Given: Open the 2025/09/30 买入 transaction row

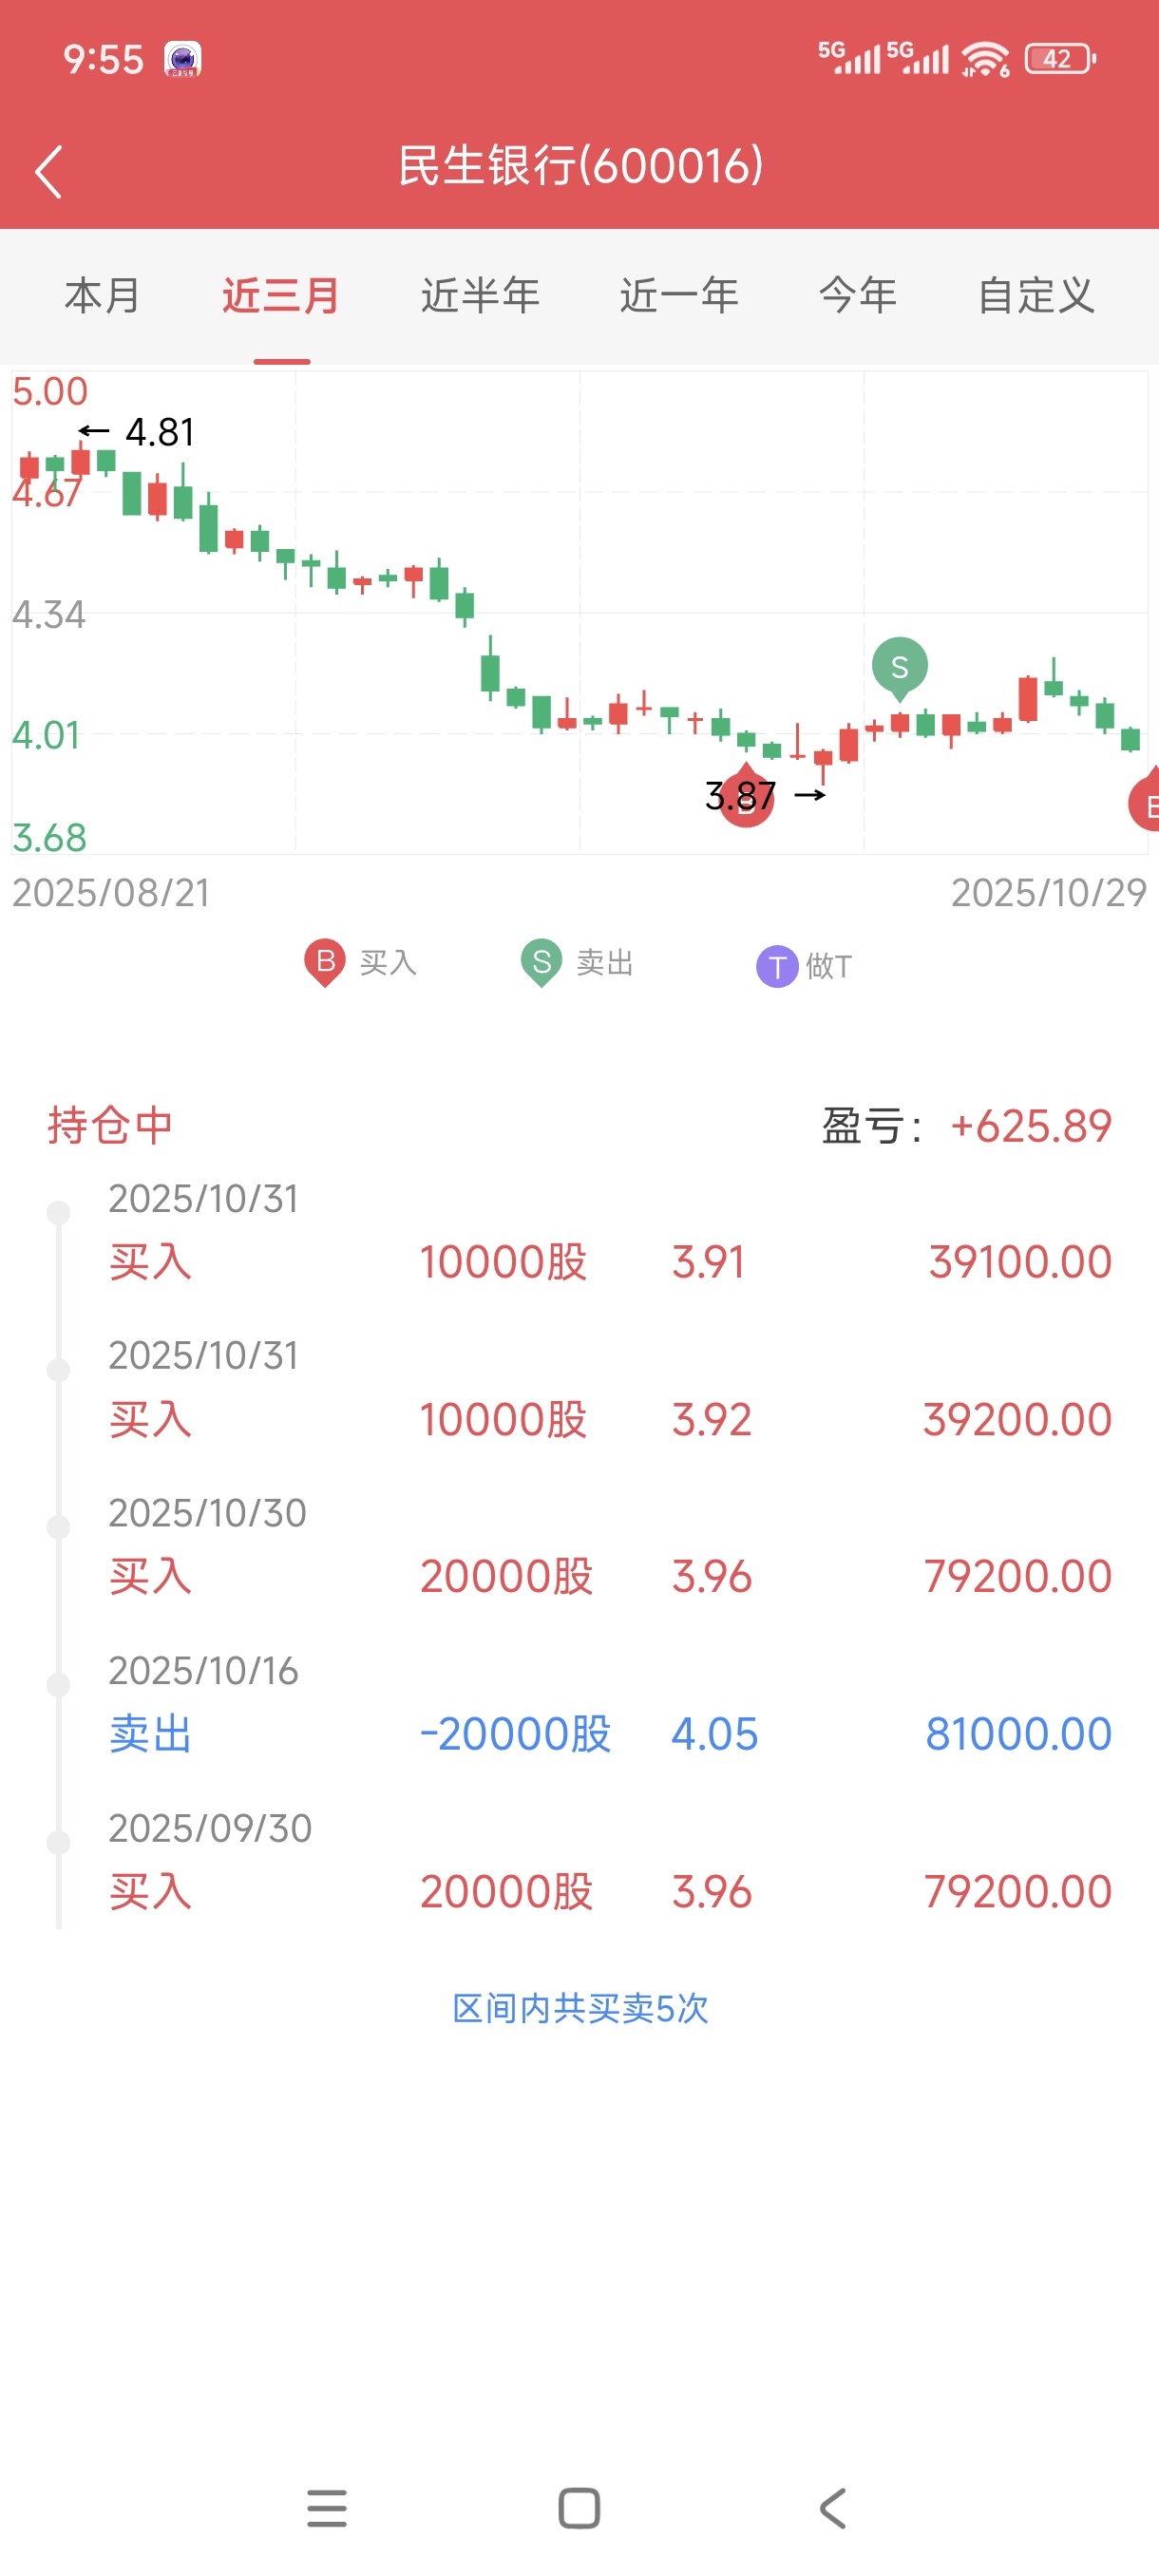Looking at the screenshot, I should tap(580, 1864).
